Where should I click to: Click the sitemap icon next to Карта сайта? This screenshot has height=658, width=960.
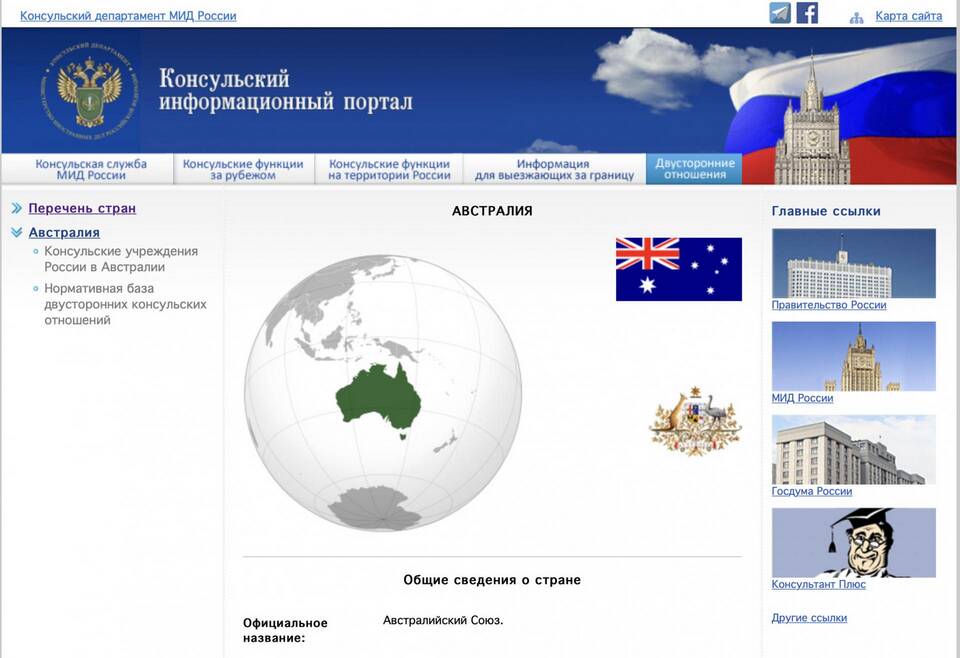856,17
